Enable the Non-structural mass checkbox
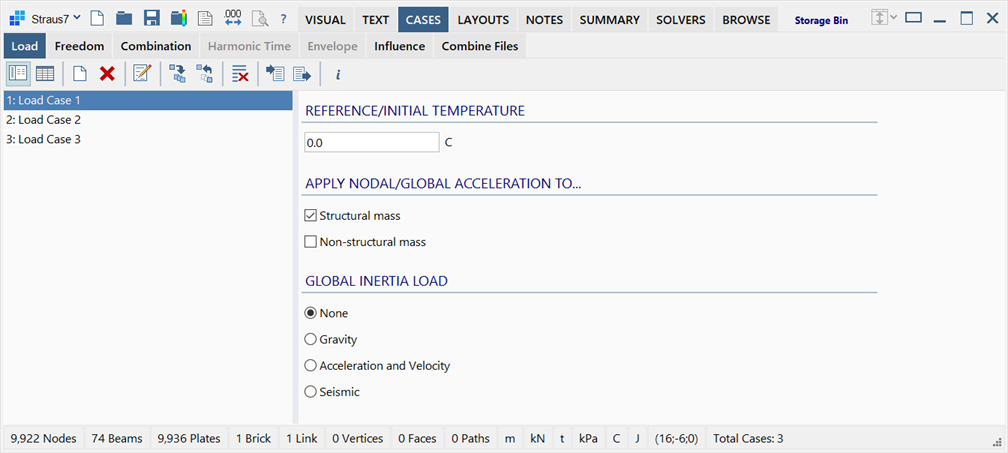 (x=310, y=242)
